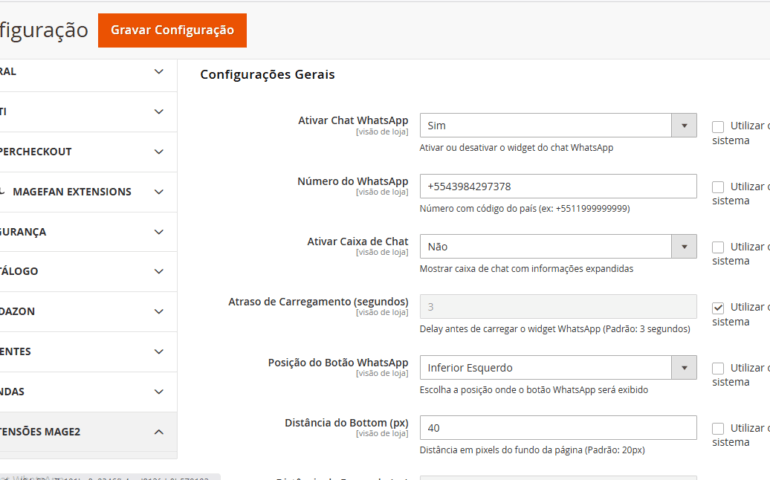770x480 pixels.
Task: Check system value box for Ativar Caixa de Chat
Action: [x=718, y=247]
